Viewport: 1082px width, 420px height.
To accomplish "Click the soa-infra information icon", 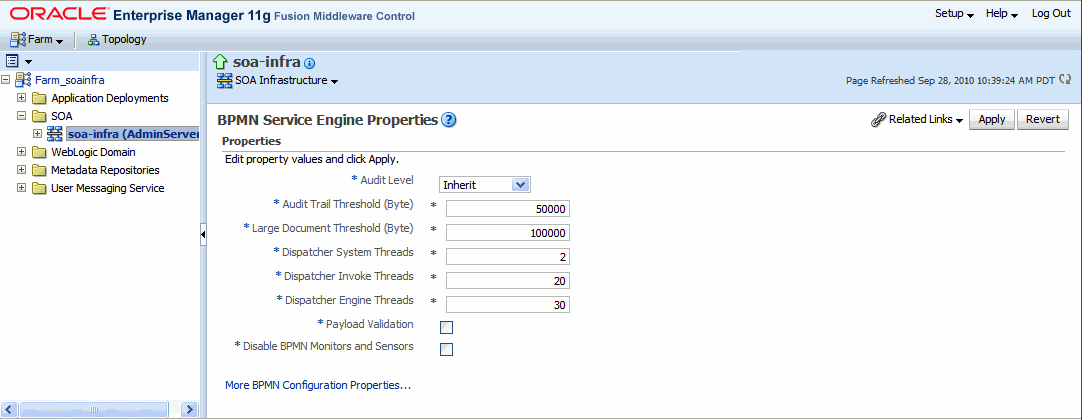I will coord(309,63).
